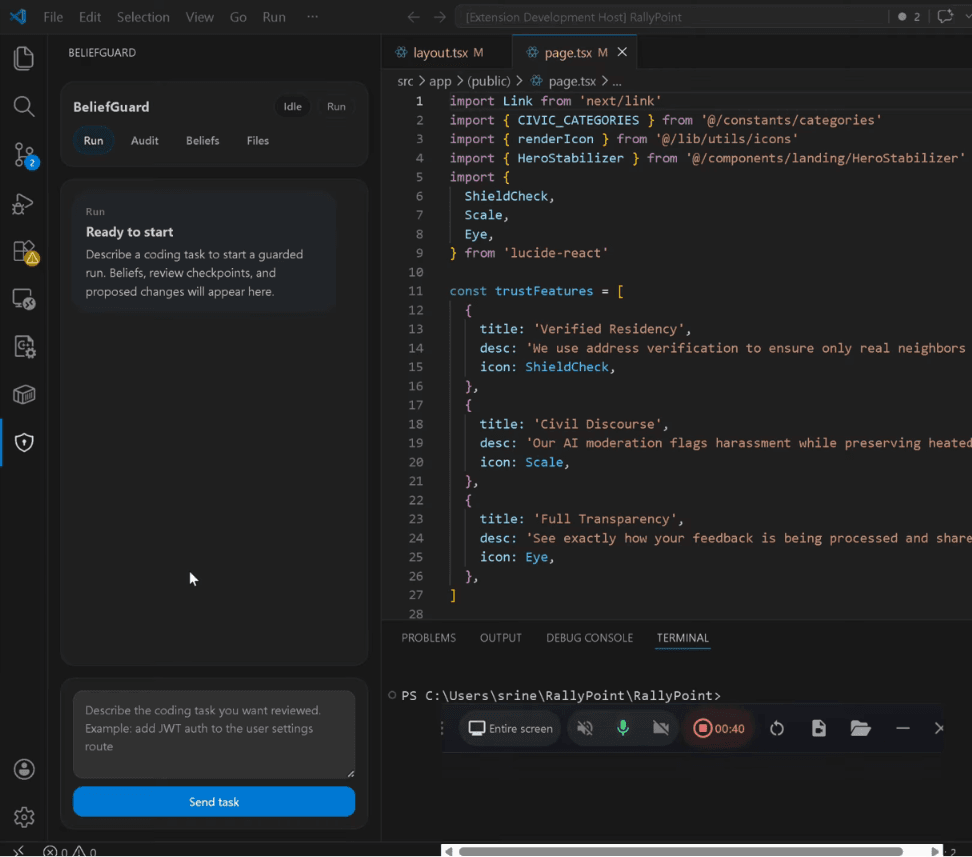The image size is (972, 857).
Task: Select BeliefGuard Files tab
Action: pos(258,141)
